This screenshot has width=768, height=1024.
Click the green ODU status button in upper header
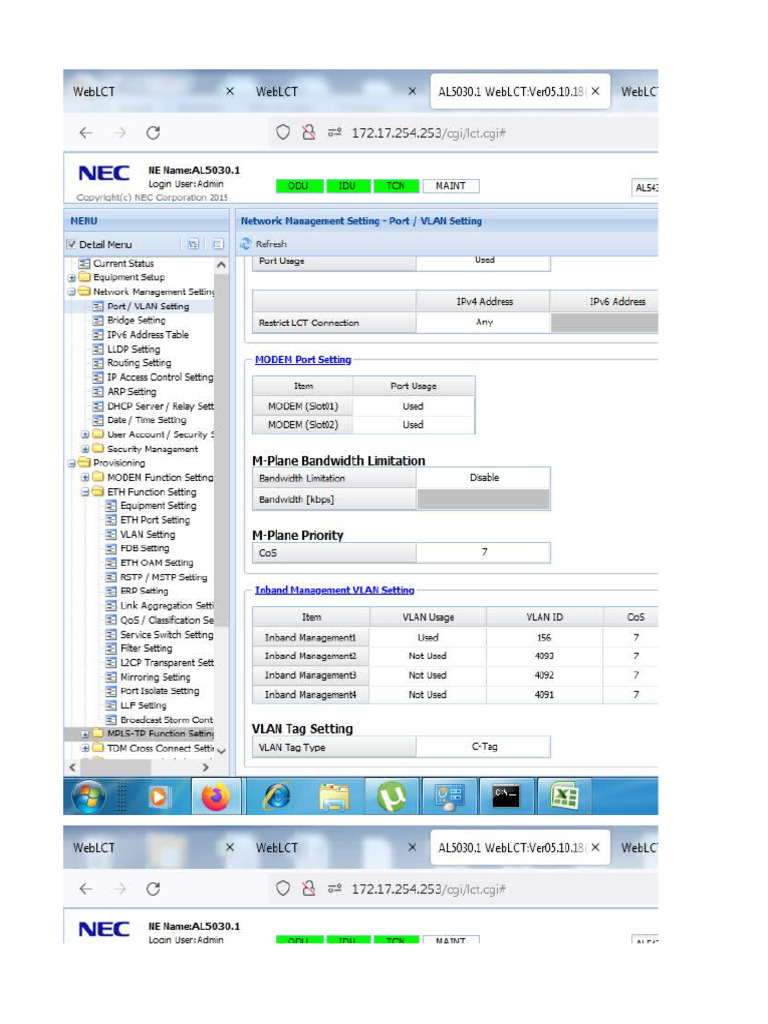point(298,186)
